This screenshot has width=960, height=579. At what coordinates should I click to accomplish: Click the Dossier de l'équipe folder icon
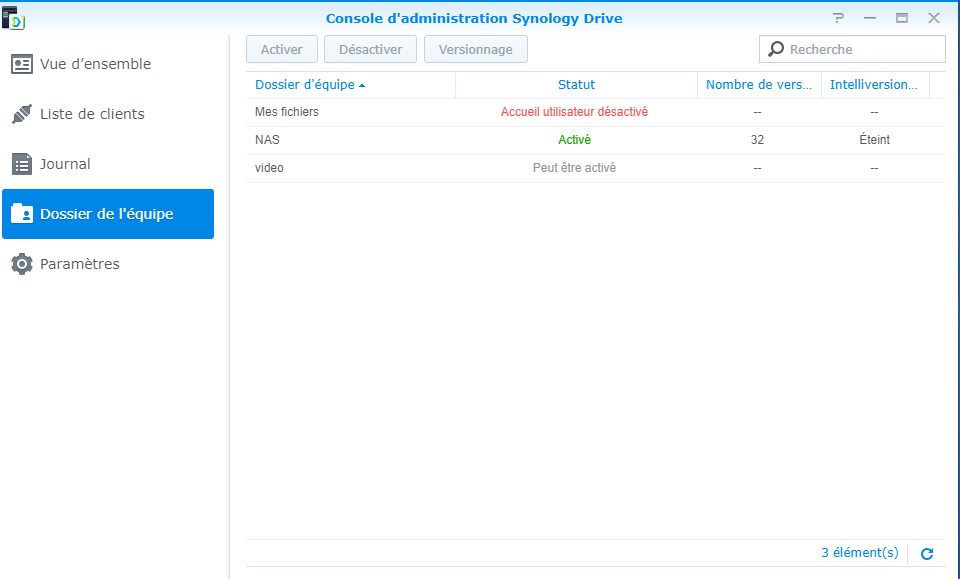click(x=22, y=214)
